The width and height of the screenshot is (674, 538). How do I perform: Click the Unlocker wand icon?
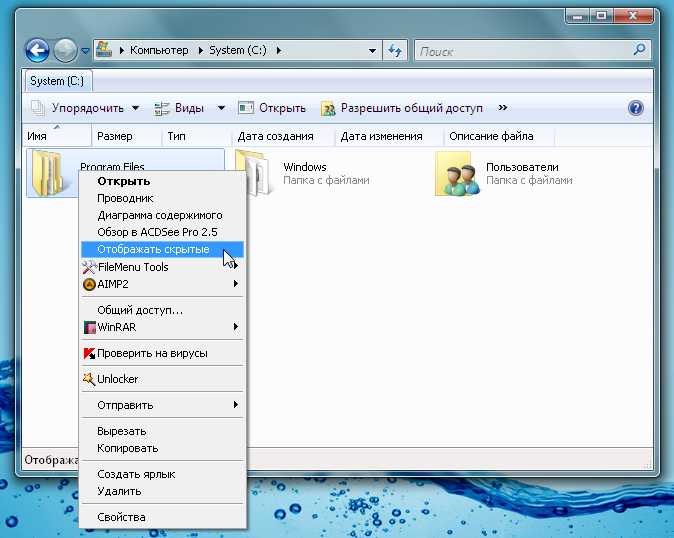[89, 379]
